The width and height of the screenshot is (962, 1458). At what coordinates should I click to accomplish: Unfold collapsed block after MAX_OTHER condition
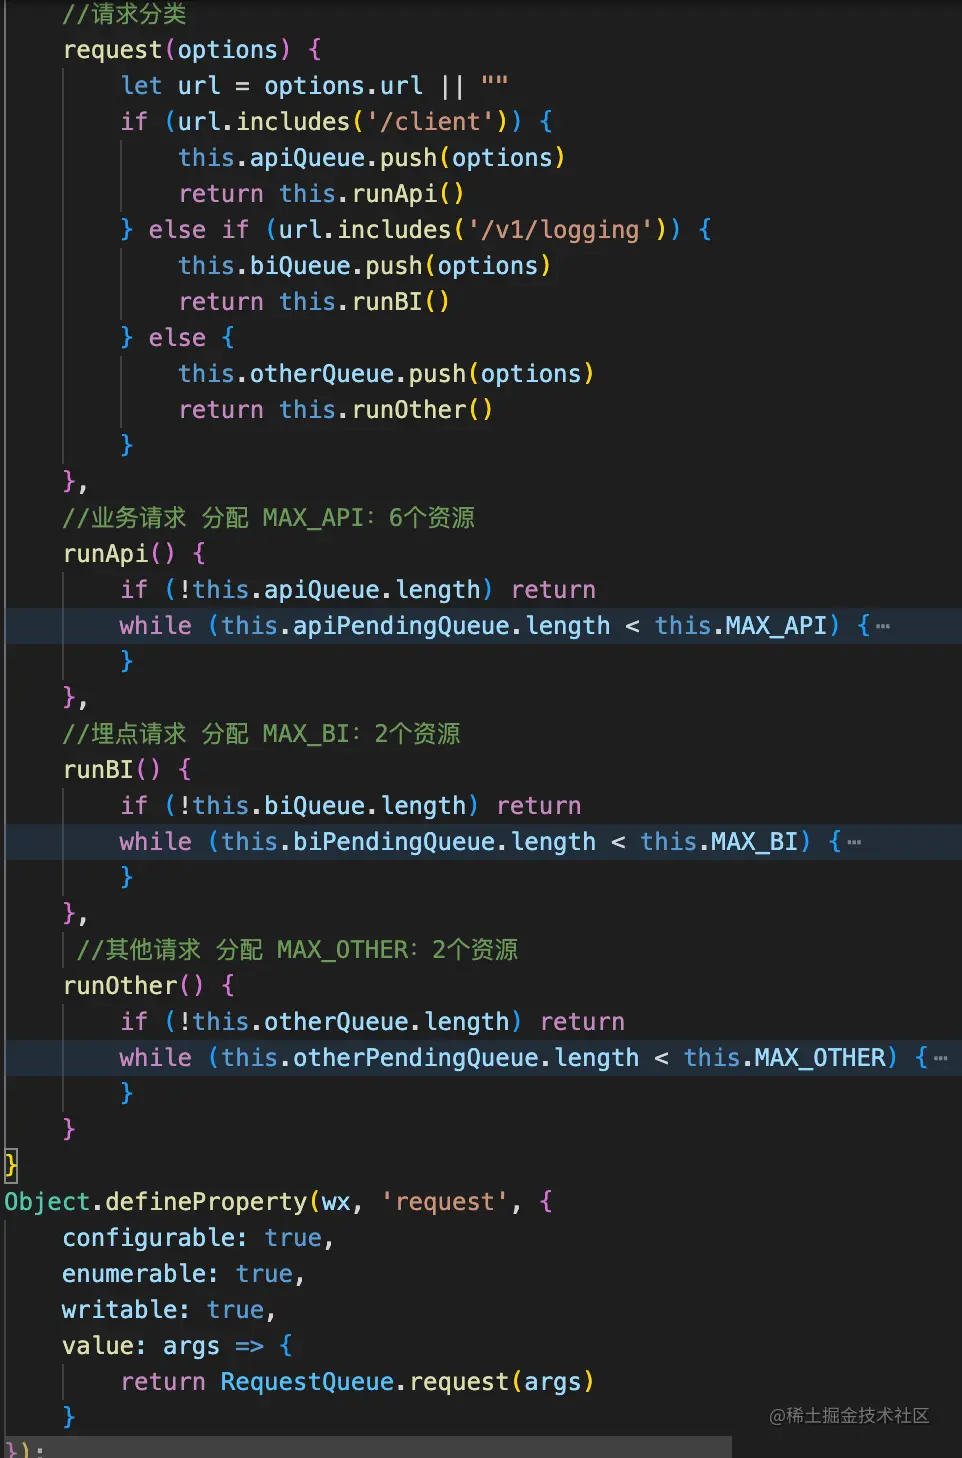(940, 1058)
